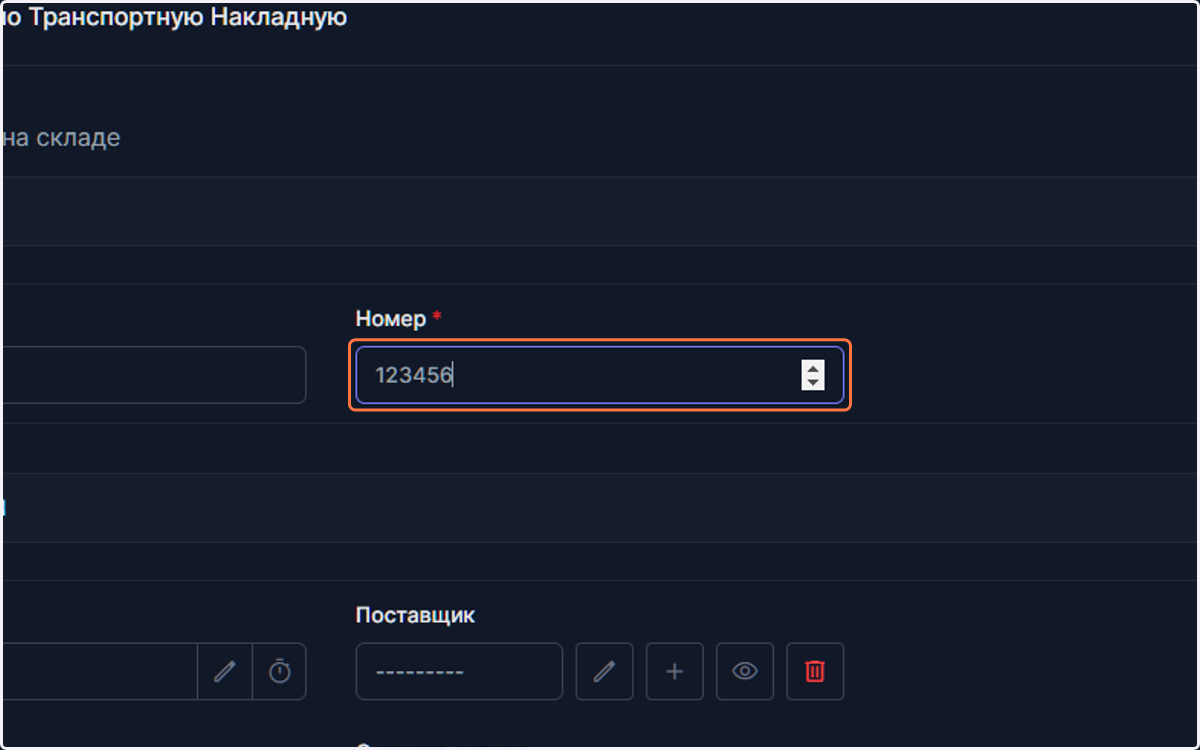1200x750 pixels.
Task: Click the Поставщик label
Action: tap(415, 615)
